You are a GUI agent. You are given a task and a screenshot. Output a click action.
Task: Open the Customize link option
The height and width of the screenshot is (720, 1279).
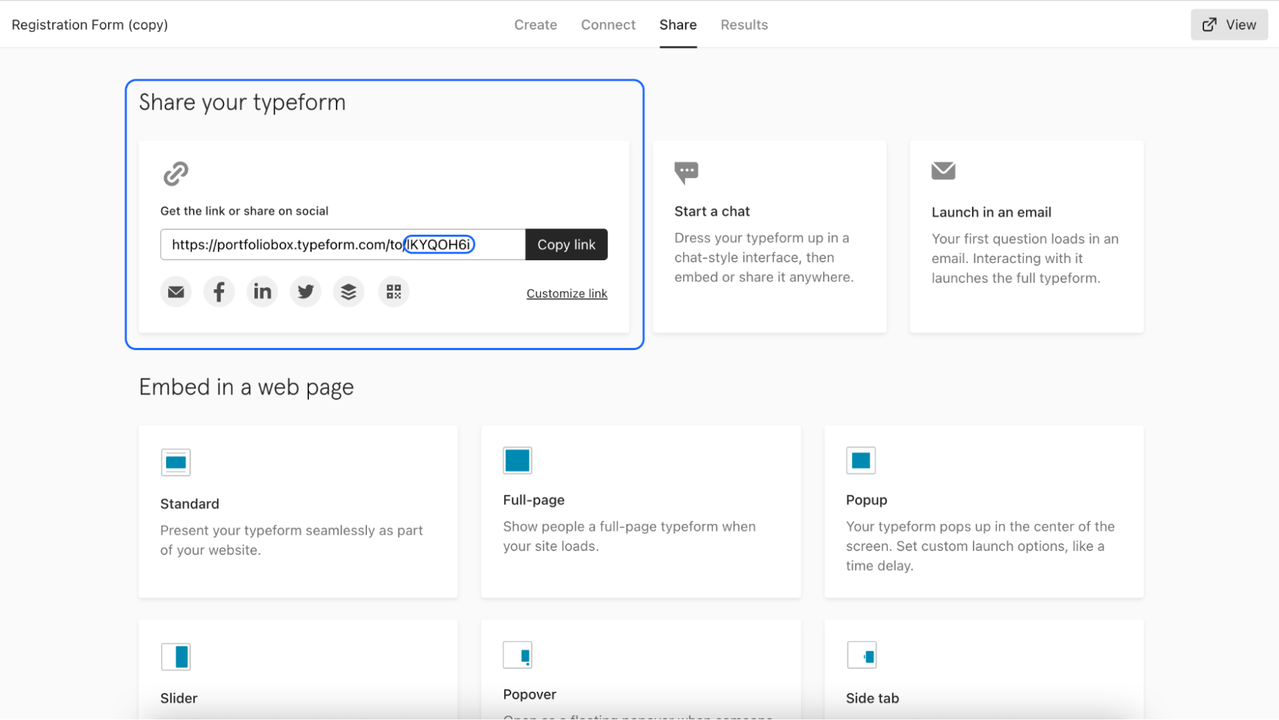[x=566, y=294]
